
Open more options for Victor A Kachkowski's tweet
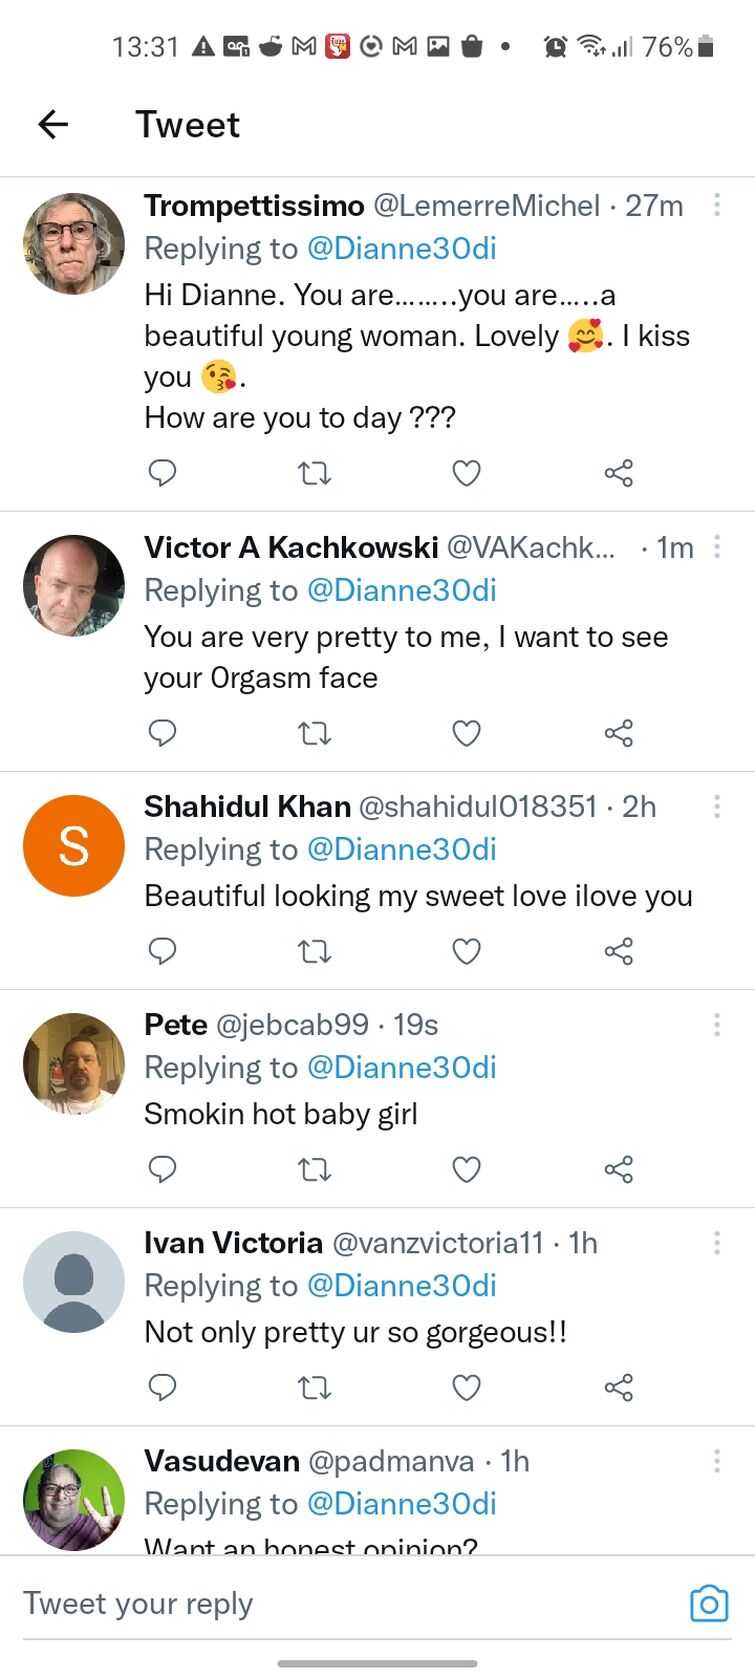[x=717, y=547]
